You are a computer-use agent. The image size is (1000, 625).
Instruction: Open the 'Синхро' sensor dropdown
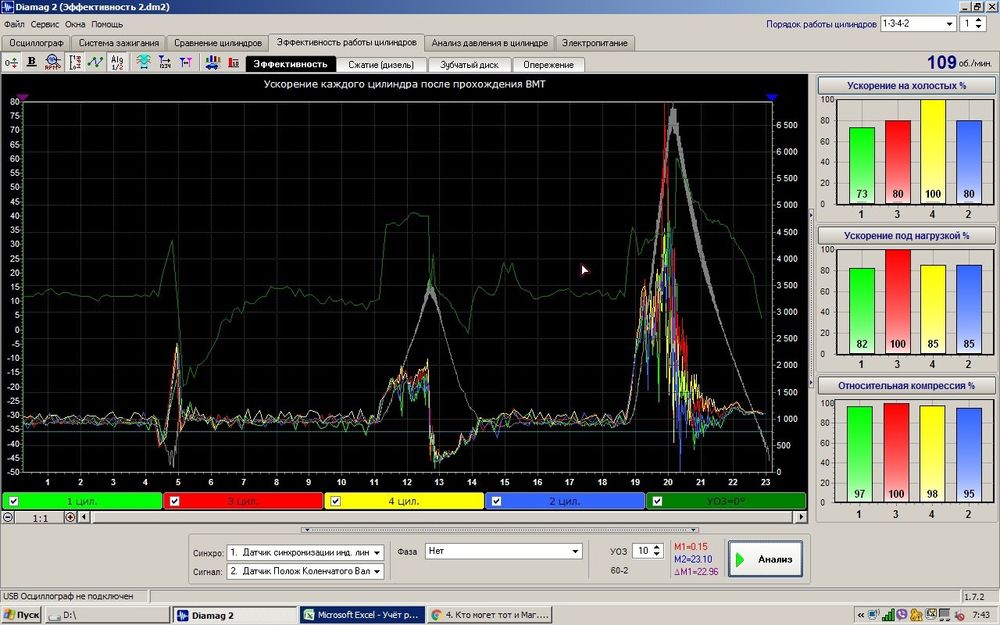[305, 552]
